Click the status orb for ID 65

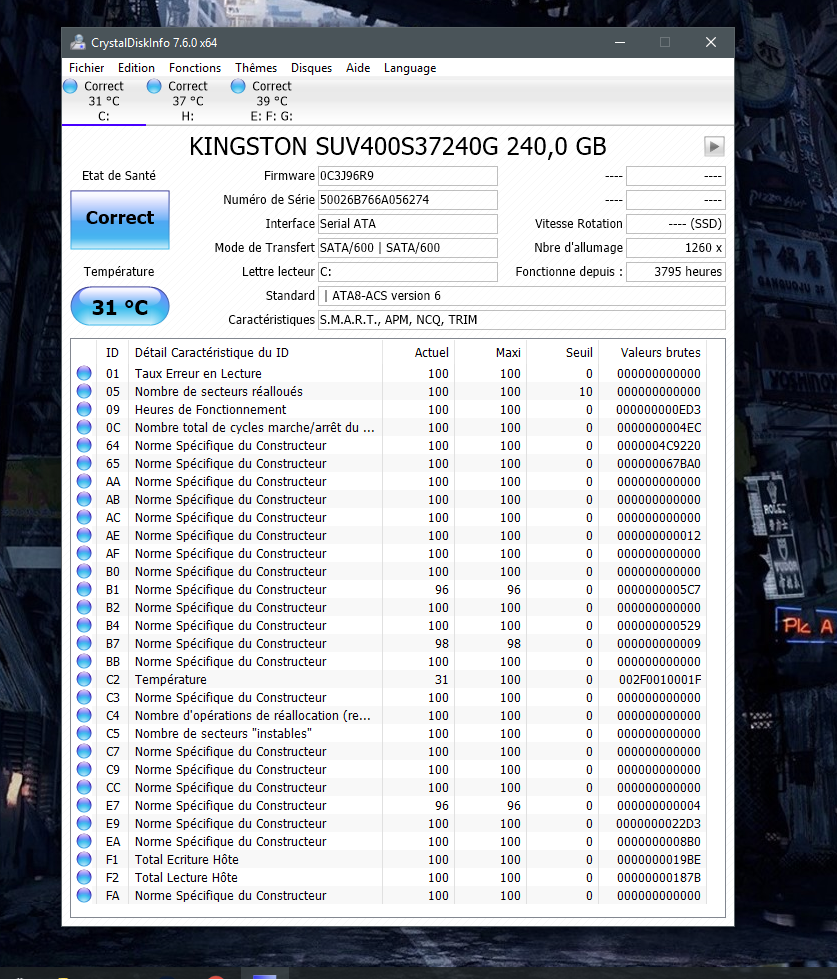tap(84, 463)
